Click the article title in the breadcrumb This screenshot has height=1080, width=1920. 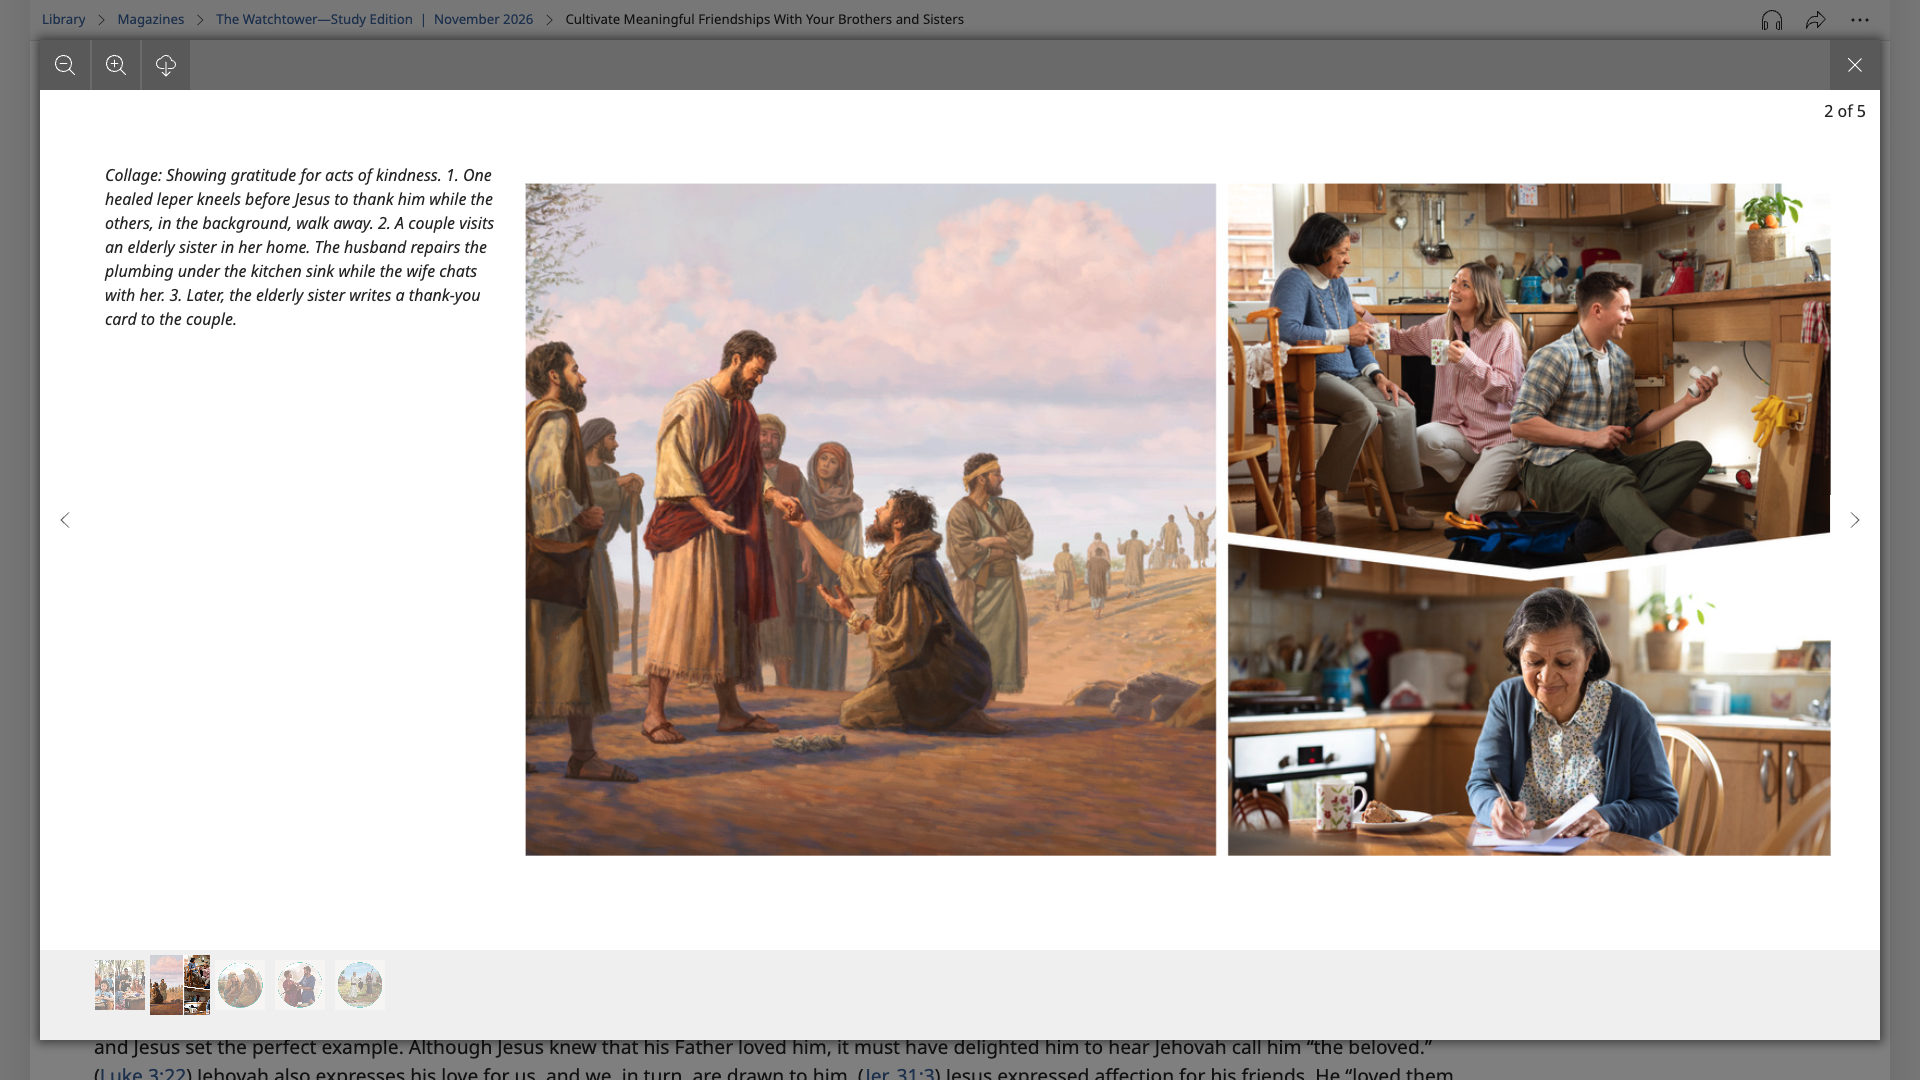pyautogui.click(x=764, y=19)
